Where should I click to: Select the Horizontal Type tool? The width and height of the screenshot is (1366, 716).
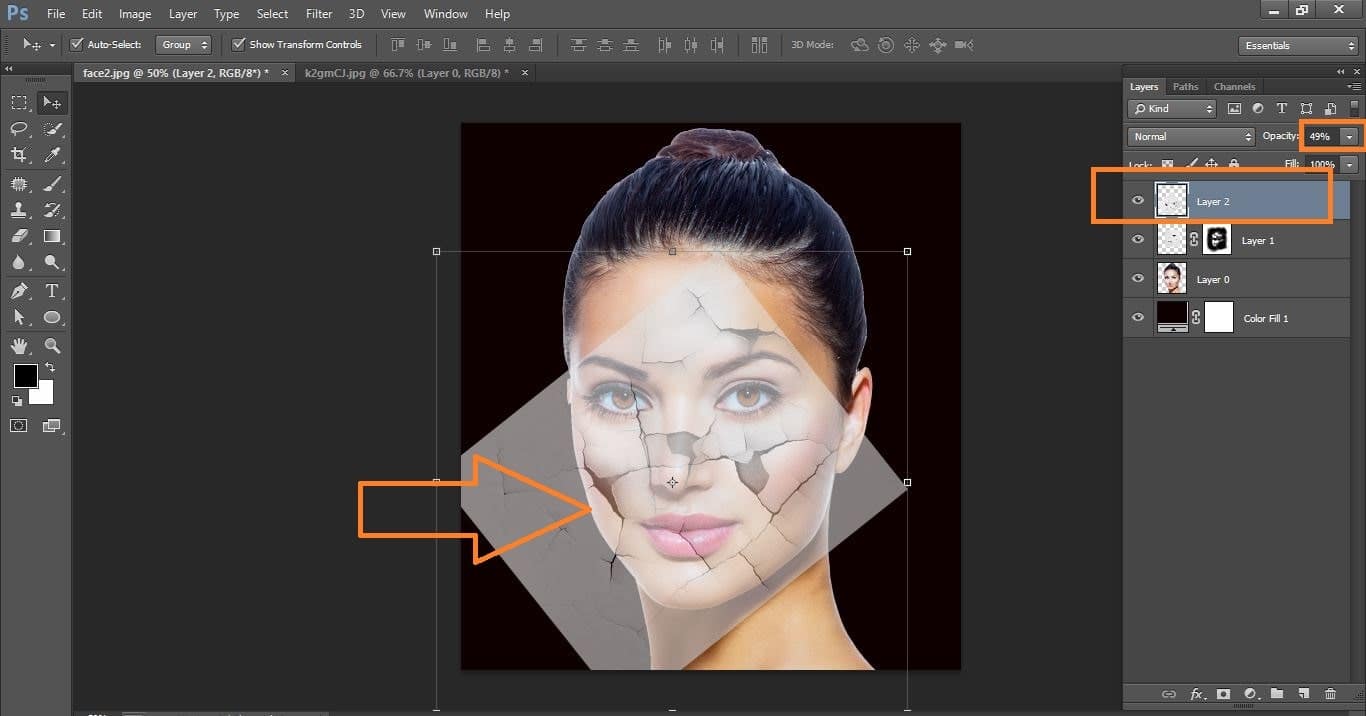(52, 291)
